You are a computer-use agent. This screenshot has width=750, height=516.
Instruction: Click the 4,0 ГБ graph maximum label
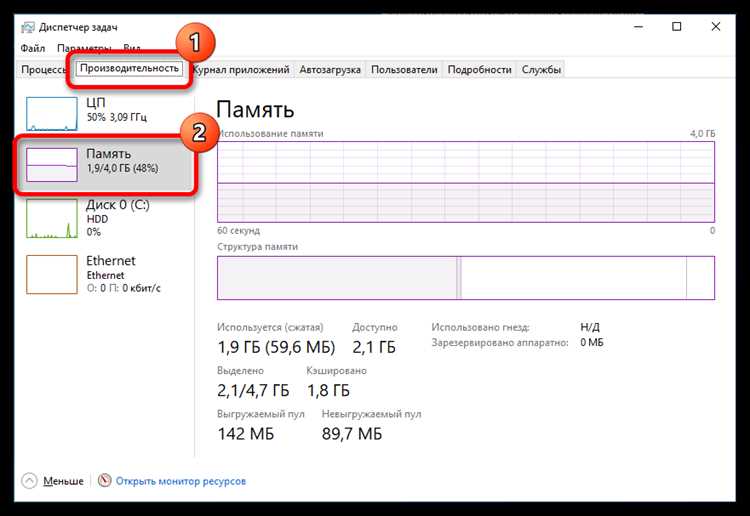pos(702,134)
